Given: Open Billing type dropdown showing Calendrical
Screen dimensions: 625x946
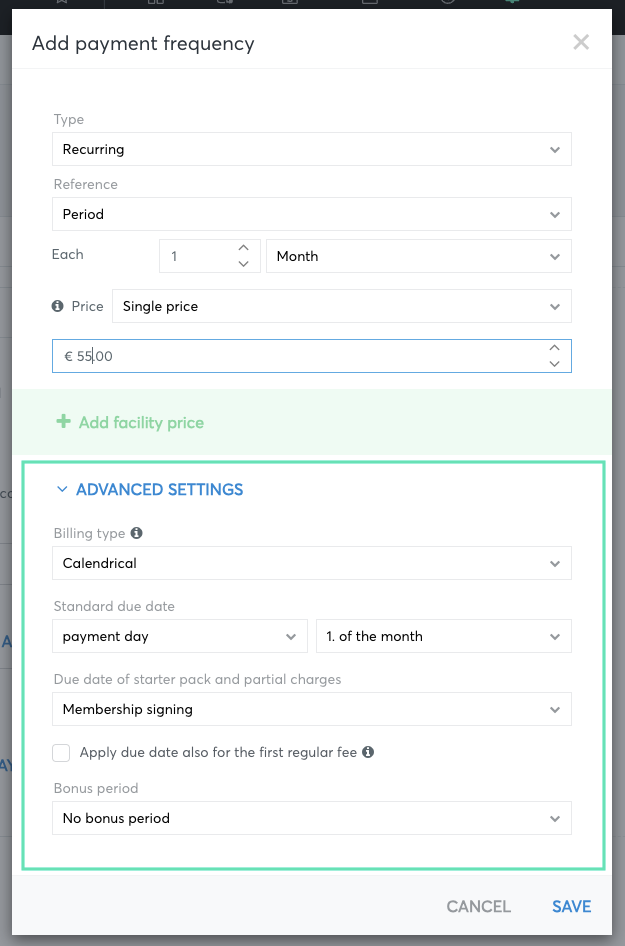Looking at the screenshot, I should pyautogui.click(x=312, y=563).
